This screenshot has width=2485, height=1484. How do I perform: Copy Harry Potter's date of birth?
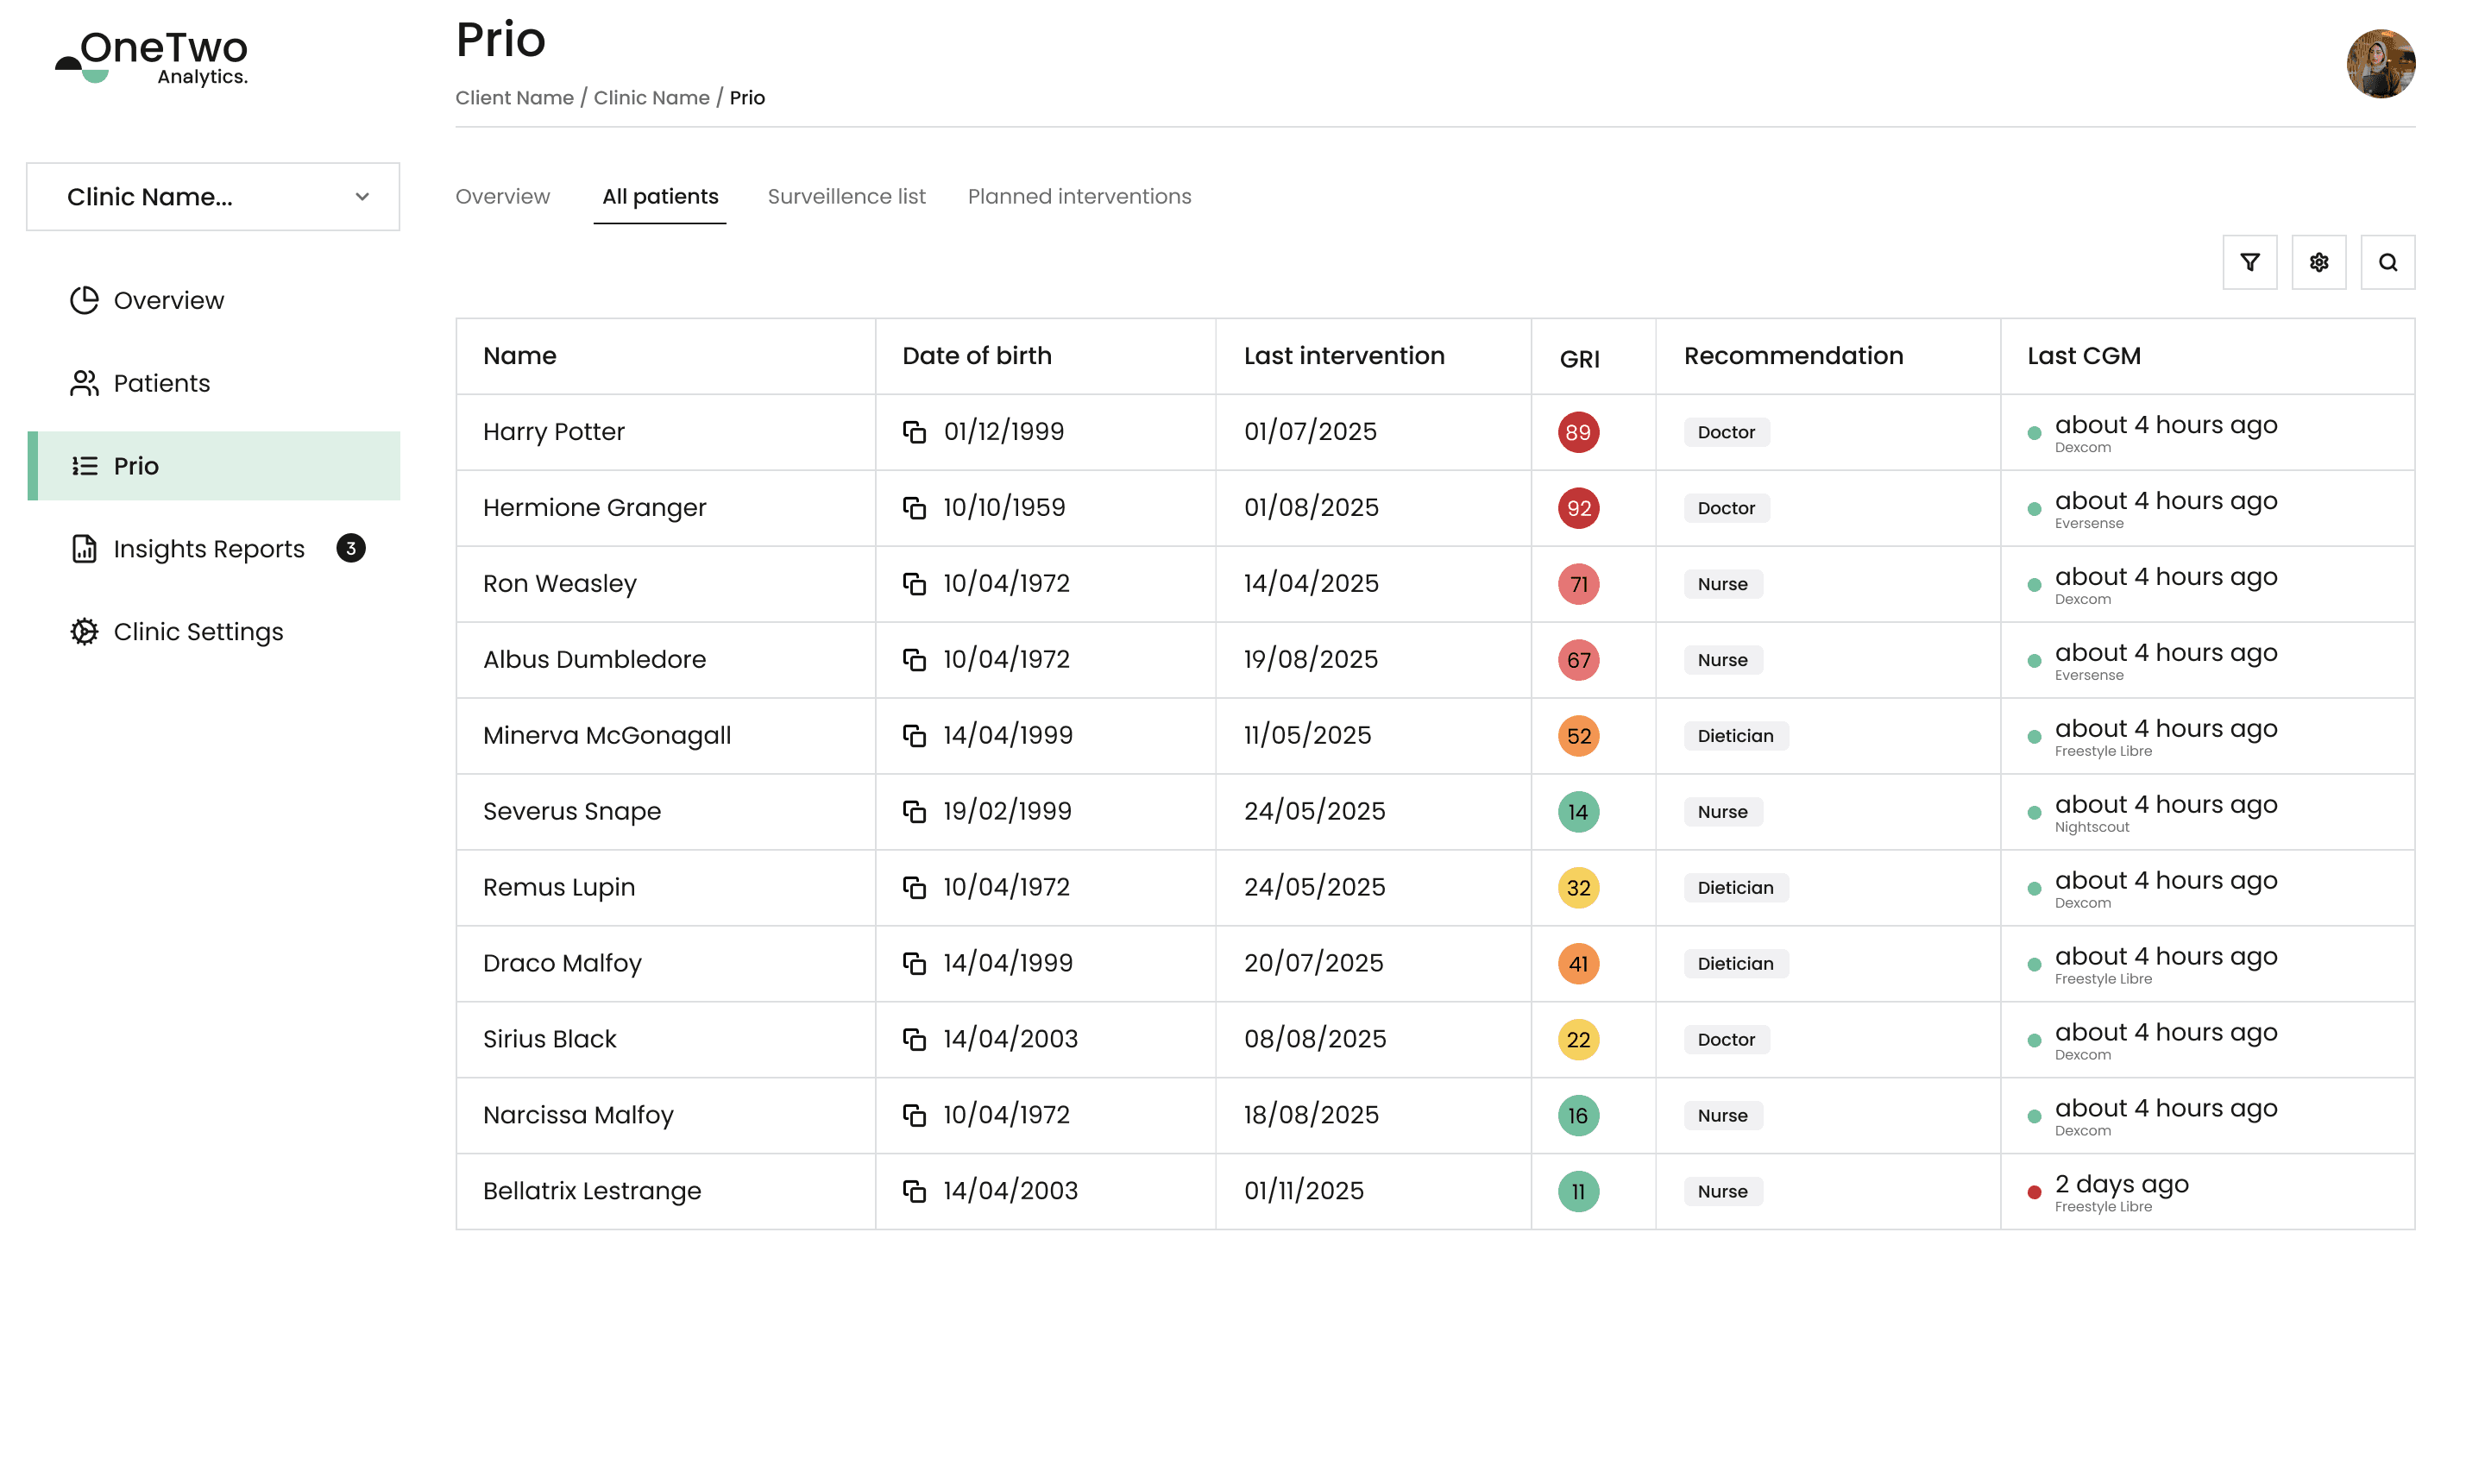tap(914, 432)
